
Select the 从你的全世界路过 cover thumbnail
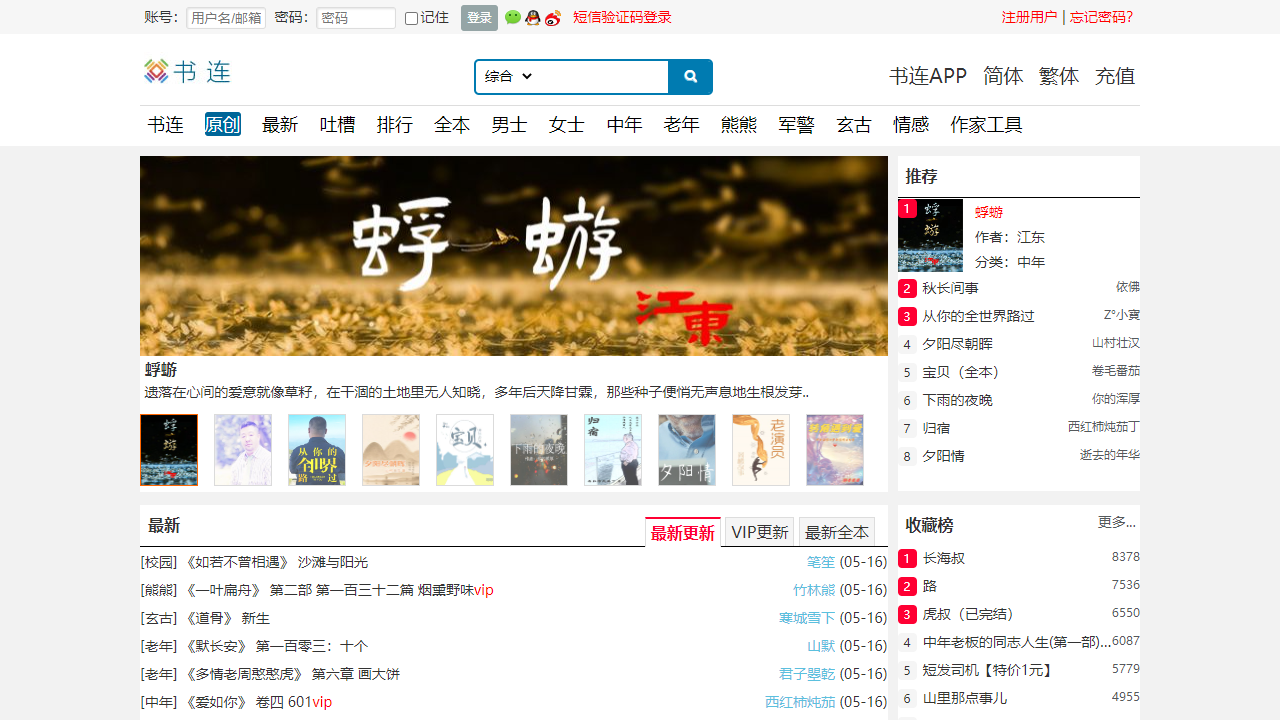tap(317, 450)
